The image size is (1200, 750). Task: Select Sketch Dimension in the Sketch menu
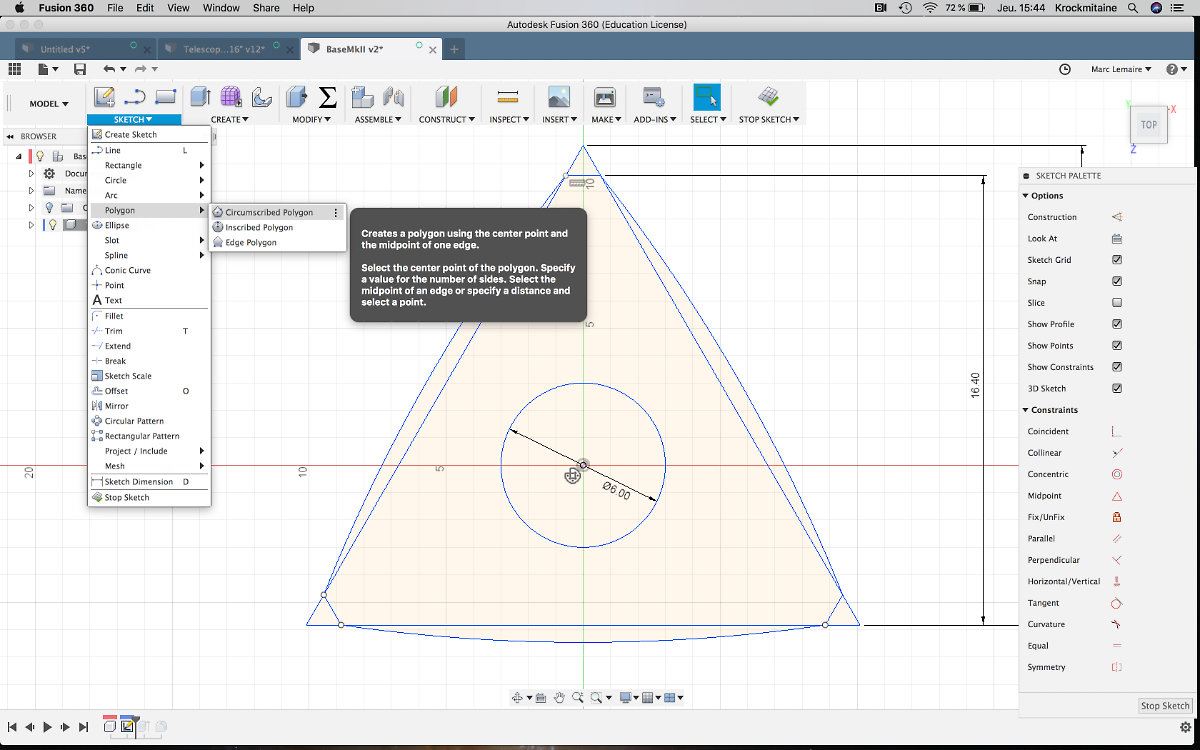[149, 482]
